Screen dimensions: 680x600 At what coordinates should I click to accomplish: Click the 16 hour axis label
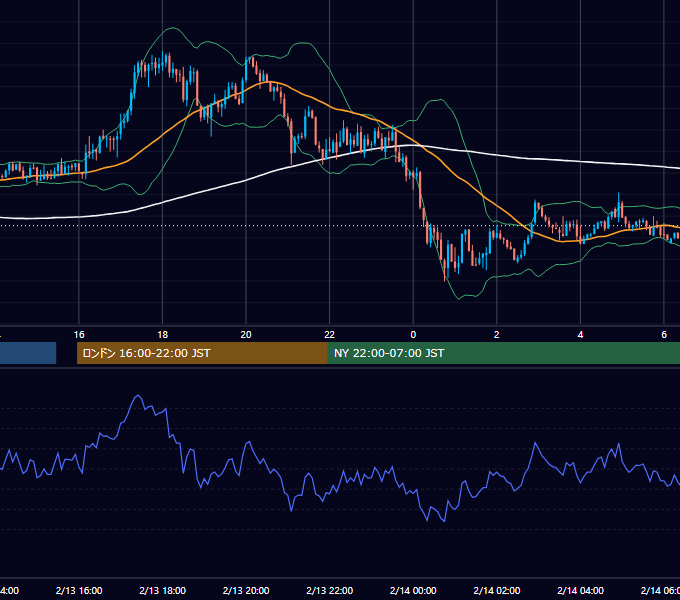tap(79, 335)
